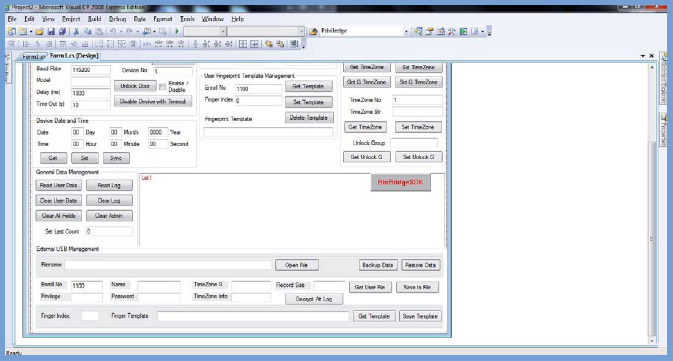
Task: Open the solution platforms dropdown
Action: coord(301,31)
